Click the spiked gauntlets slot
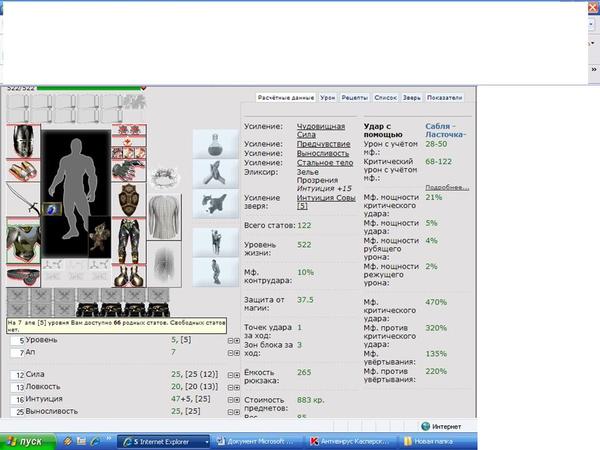This screenshot has height=450, width=600. point(129,170)
